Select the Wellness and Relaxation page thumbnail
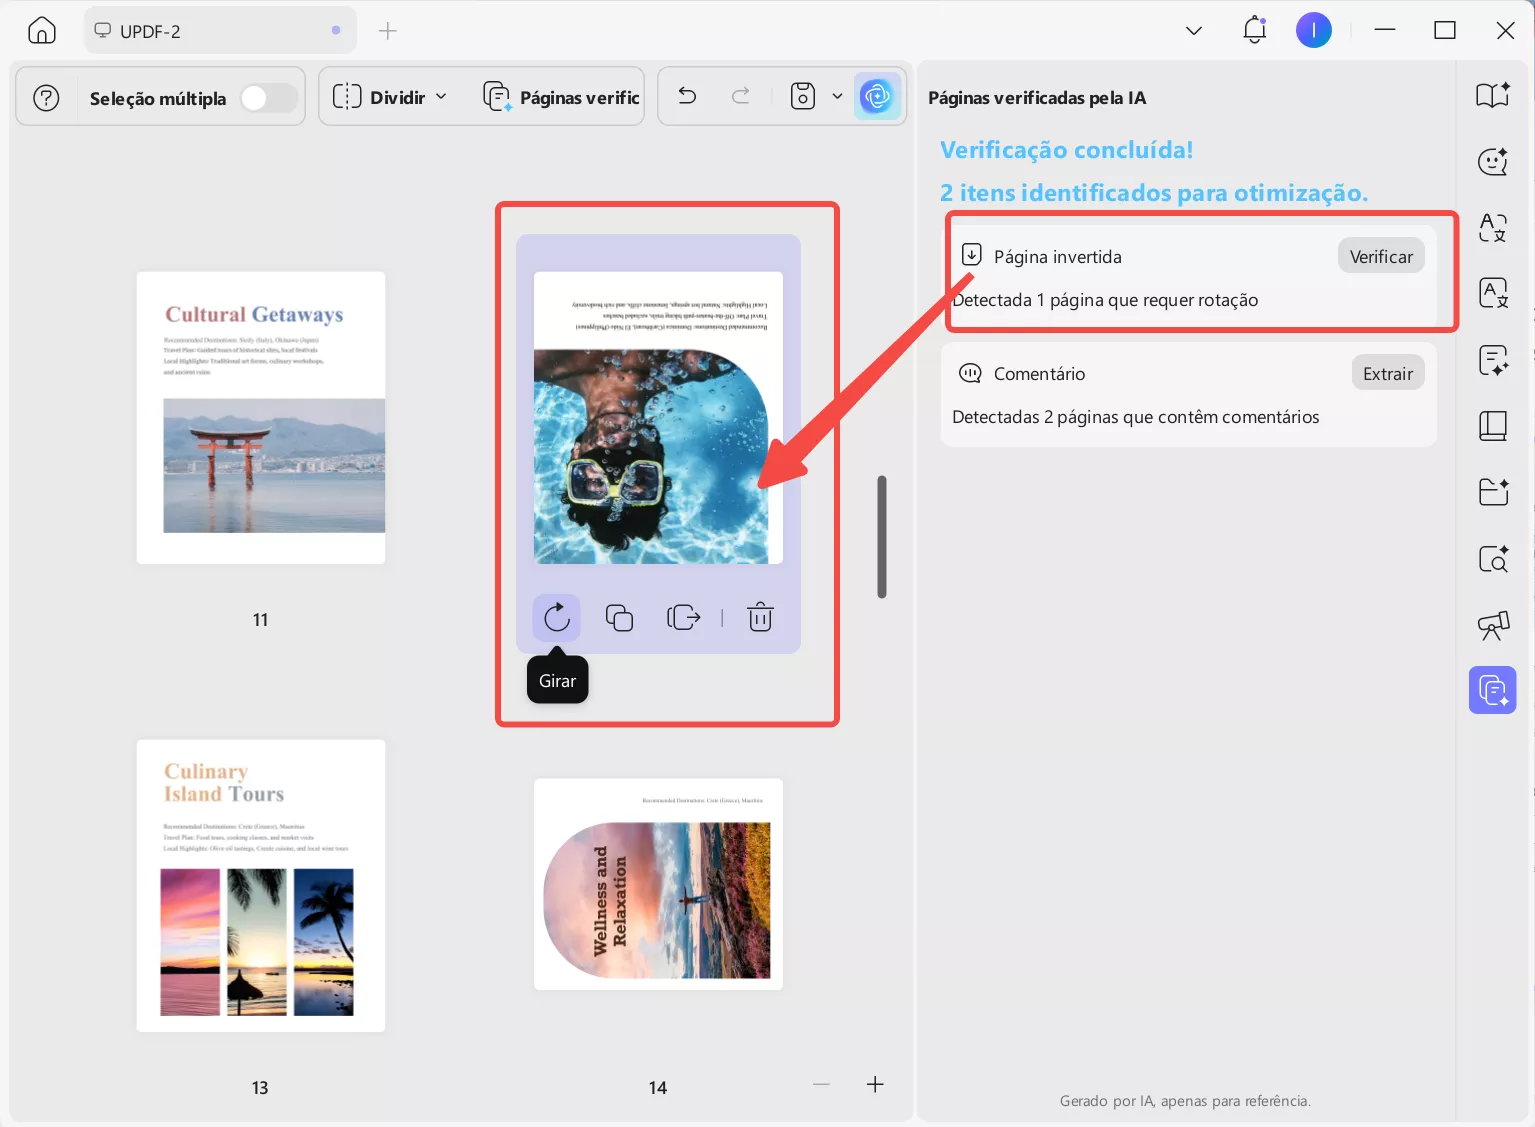This screenshot has width=1535, height=1127. coord(658,885)
